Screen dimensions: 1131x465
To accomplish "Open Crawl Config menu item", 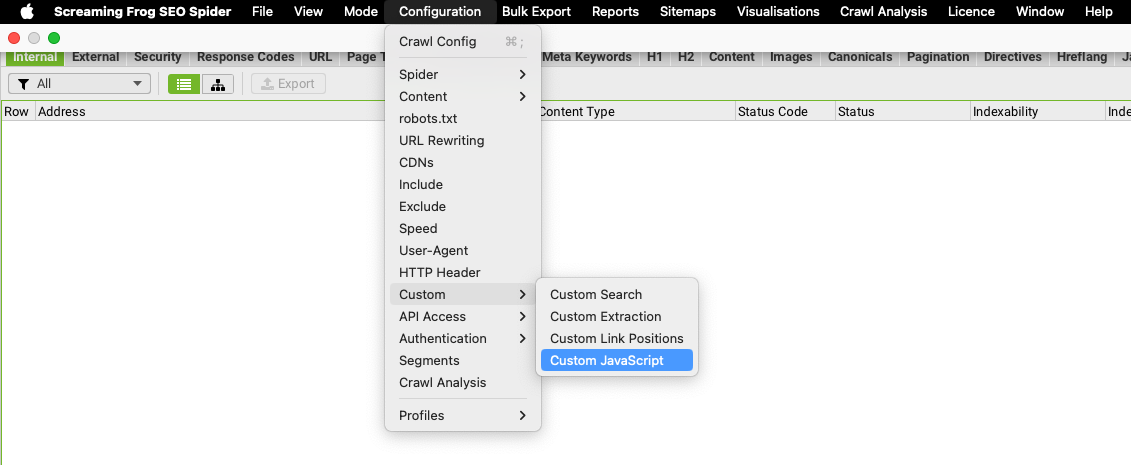I will pyautogui.click(x=462, y=42).
